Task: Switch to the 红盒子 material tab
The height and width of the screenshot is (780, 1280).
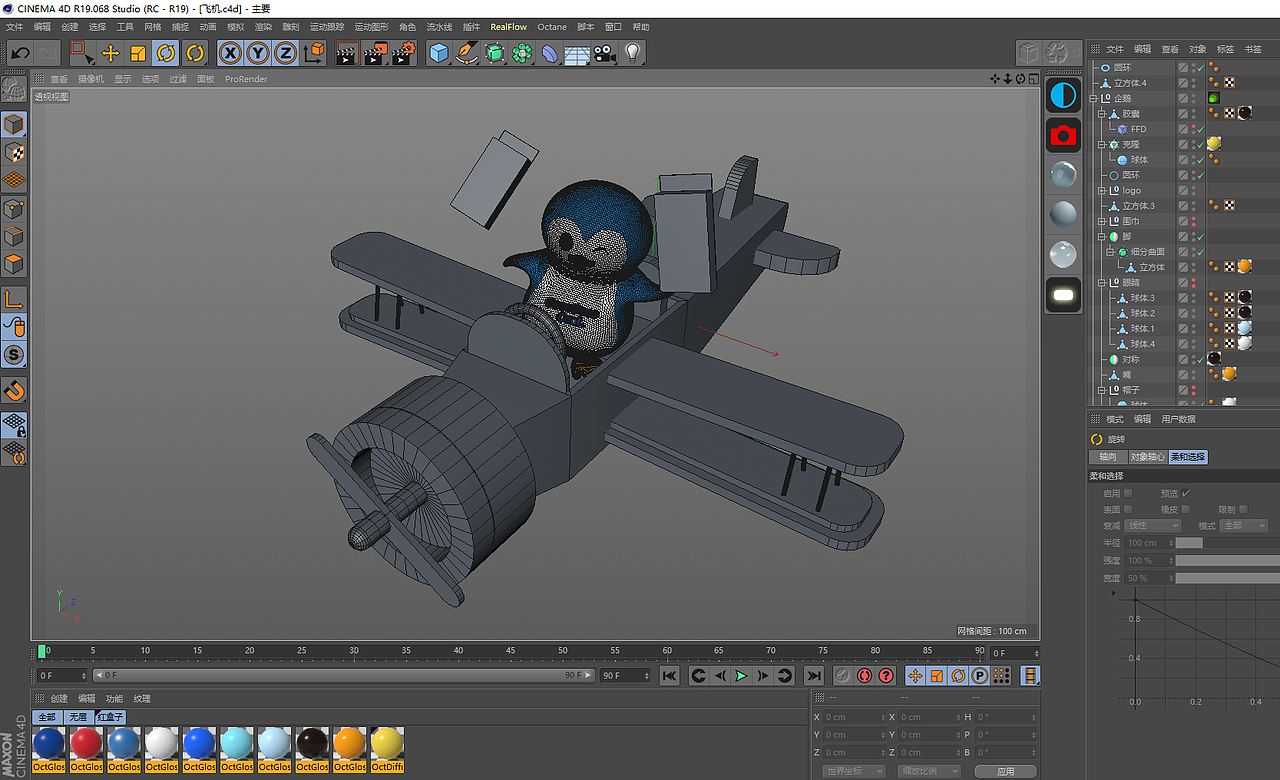Action: click(x=111, y=715)
